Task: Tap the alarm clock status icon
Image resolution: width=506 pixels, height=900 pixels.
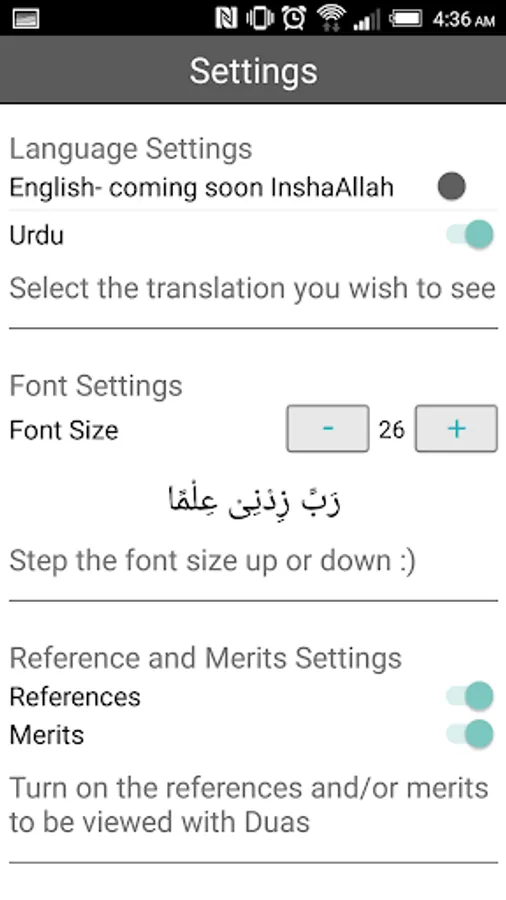Action: coord(294,18)
